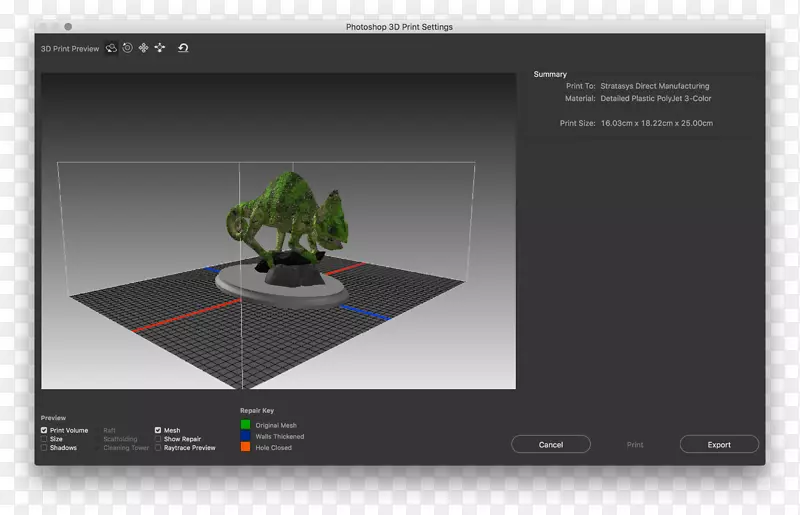800x515 pixels.
Task: Select the Roll 3D camera tool
Action: (x=128, y=48)
